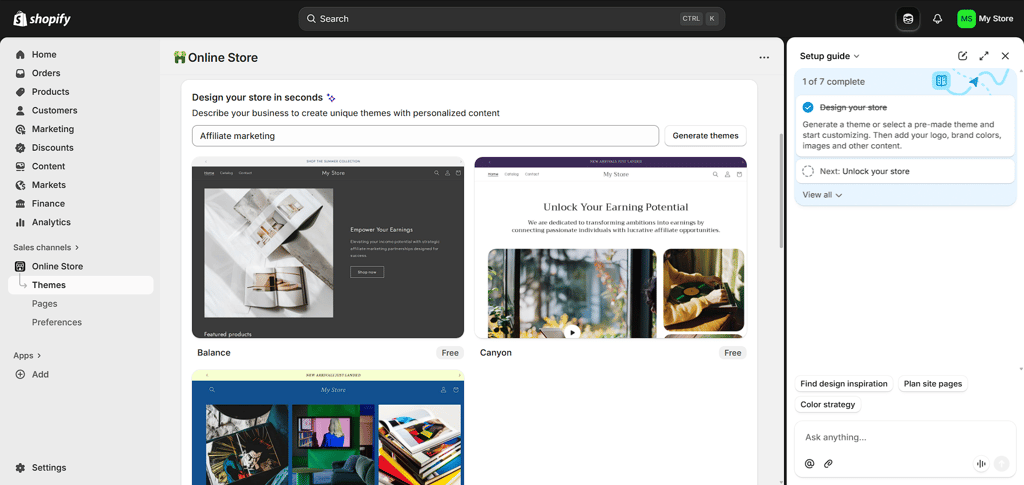Open the Setup guide dropdown
The image size is (1024, 485).
[x=829, y=56]
